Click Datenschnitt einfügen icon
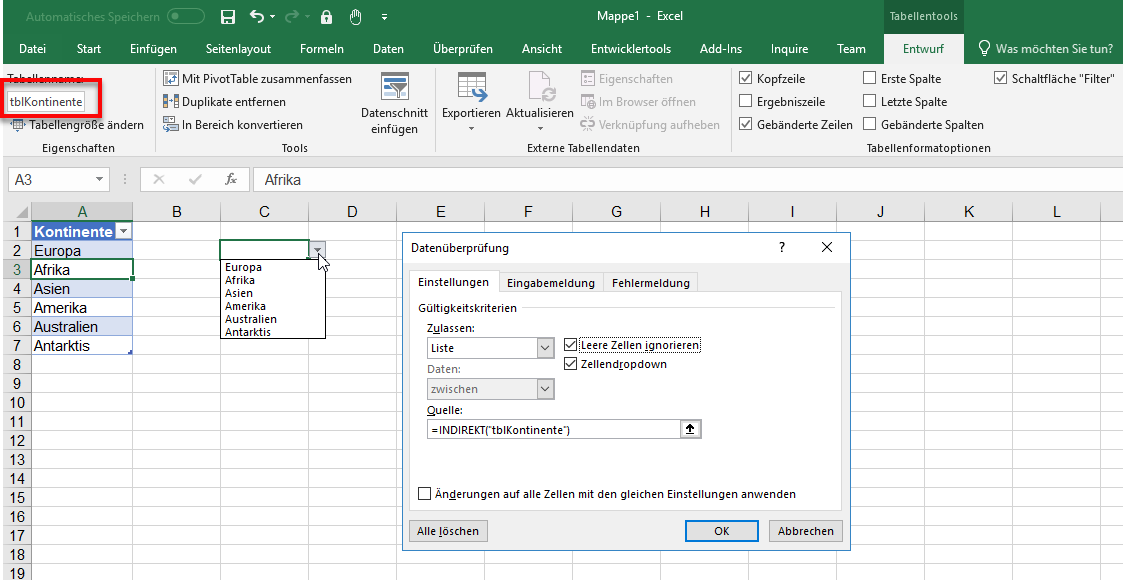The height and width of the screenshot is (580, 1123). (x=394, y=88)
